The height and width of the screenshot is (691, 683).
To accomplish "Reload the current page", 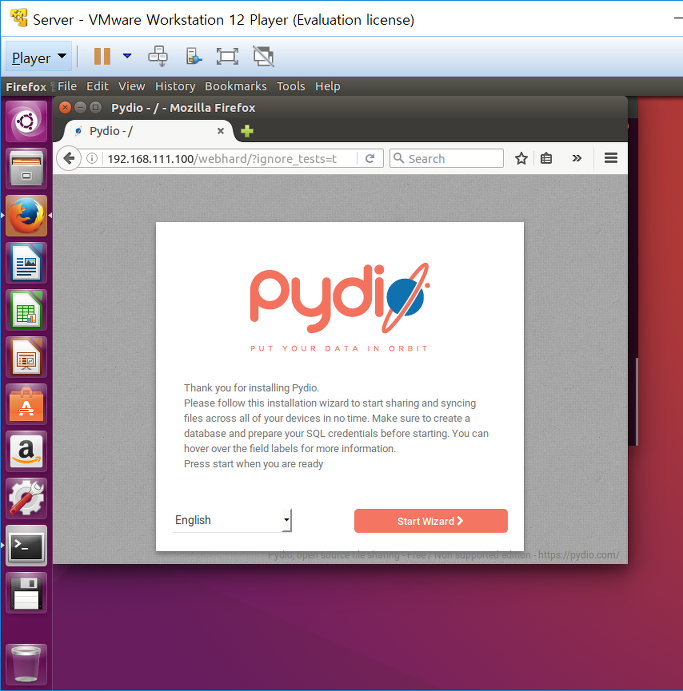I will (x=370, y=158).
